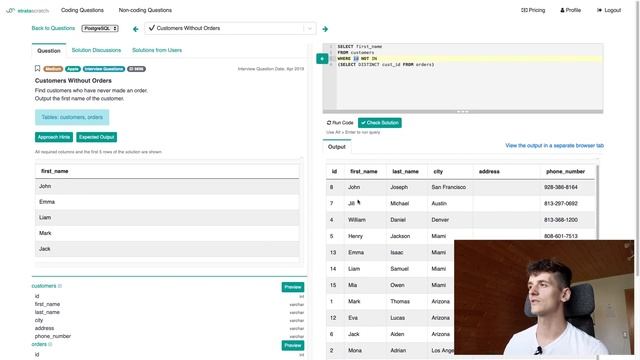Click the last_name column header in output

[x=405, y=171]
